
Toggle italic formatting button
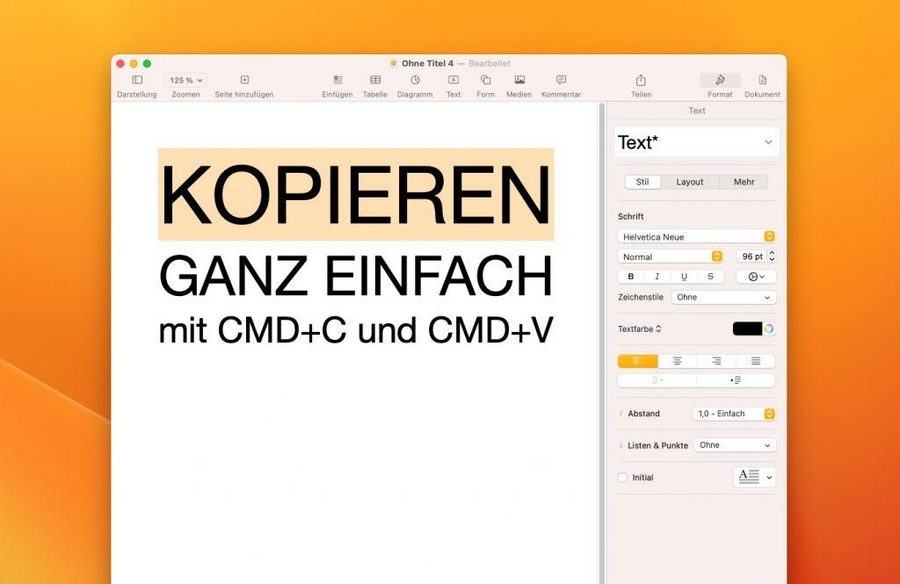pos(657,277)
